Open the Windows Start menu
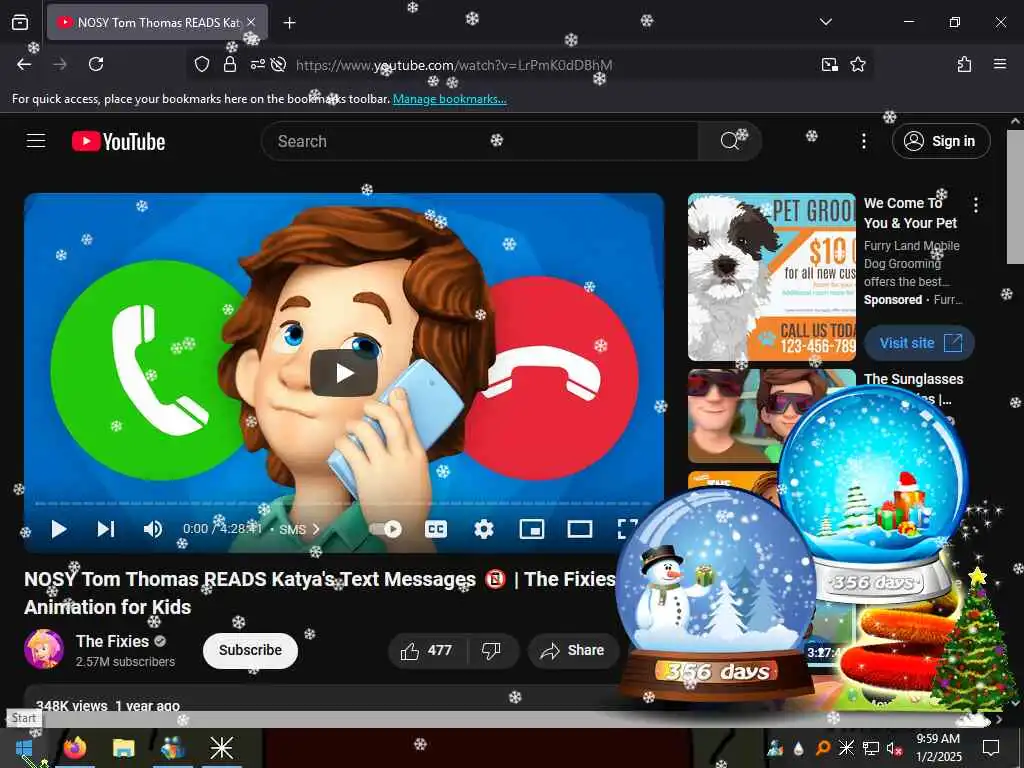The width and height of the screenshot is (1024, 768). (x=24, y=748)
